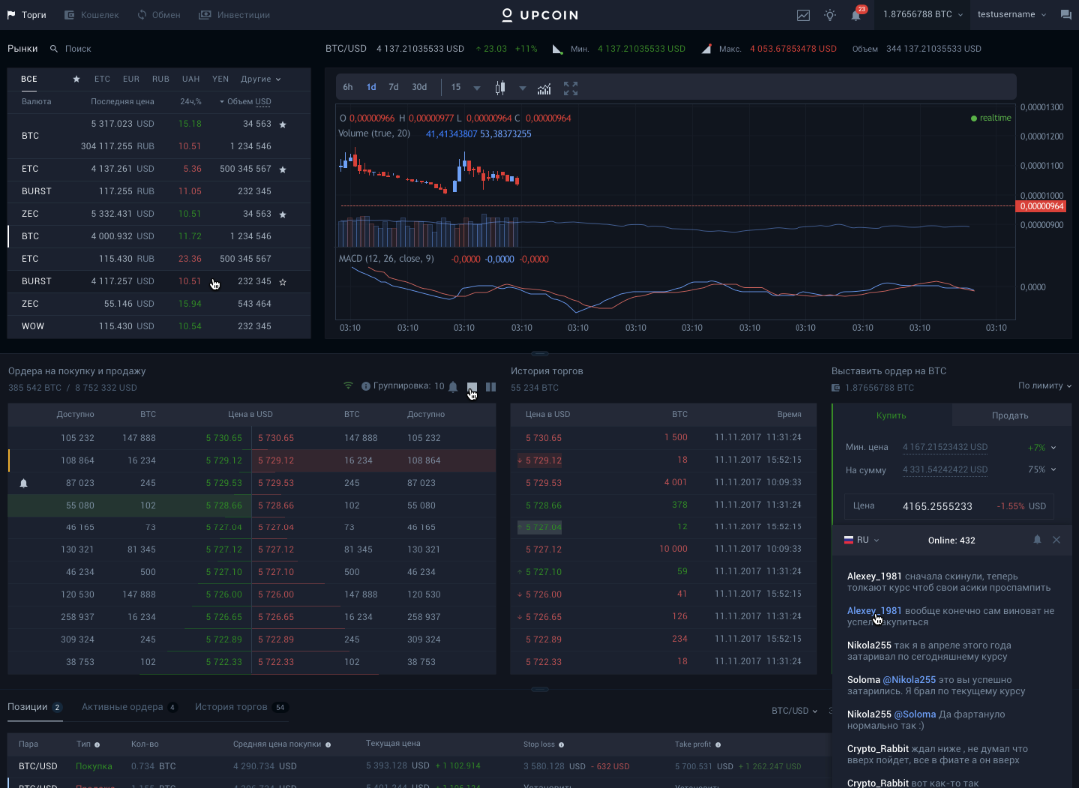Click the info icon next to Группировка
The image size is (1079, 788).
(x=365, y=386)
